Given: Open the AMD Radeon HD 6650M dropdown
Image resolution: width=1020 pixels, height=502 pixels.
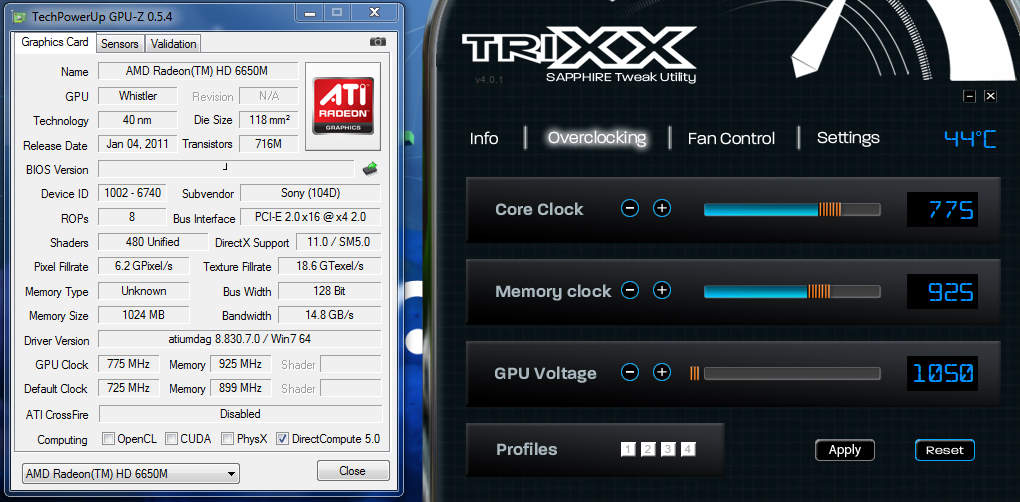Looking at the screenshot, I should click(131, 473).
